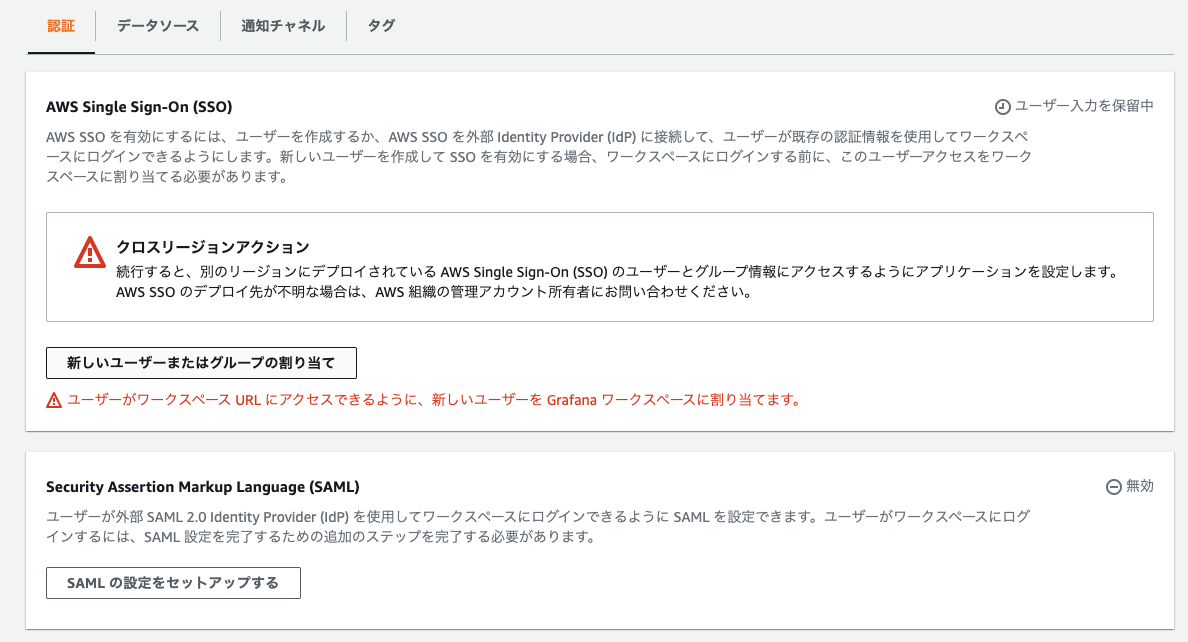The image size is (1188, 642).
Task: Click the 認証 tab
Action: pos(61,28)
